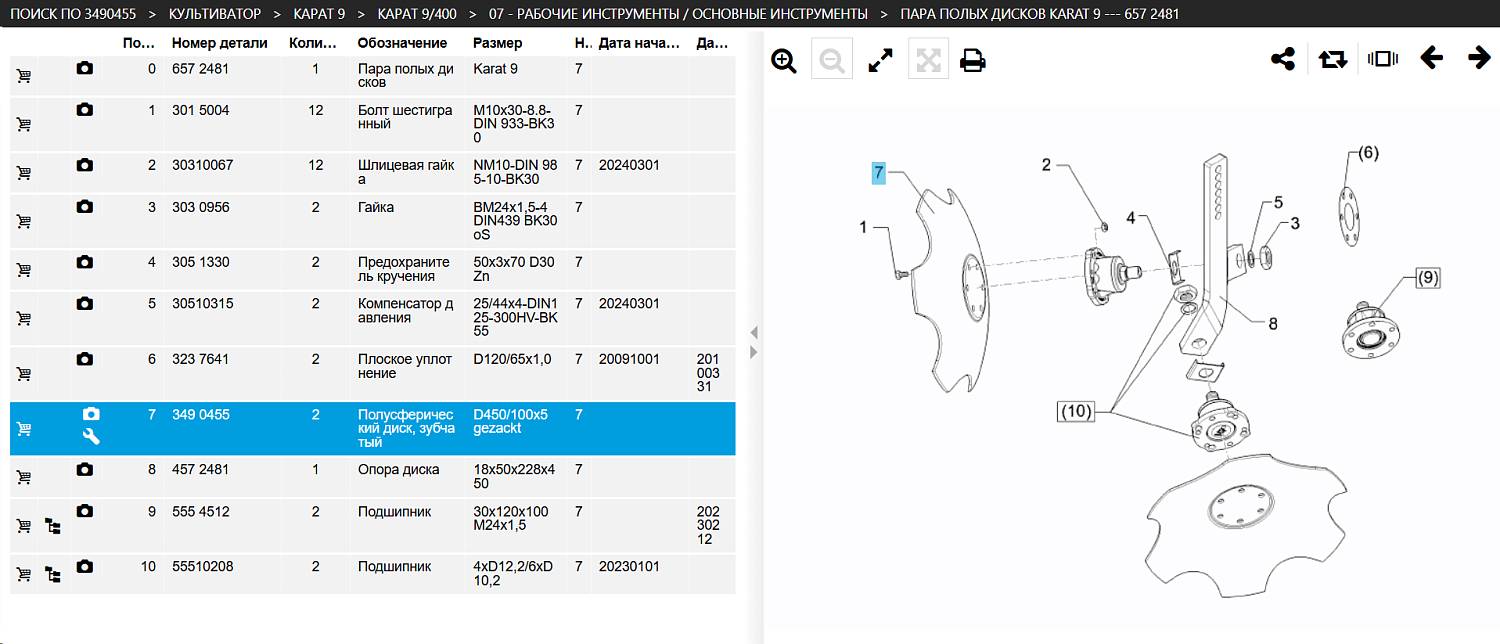Click the size text D450/100x5 gezackt
The image size is (1500, 644).
point(510,421)
